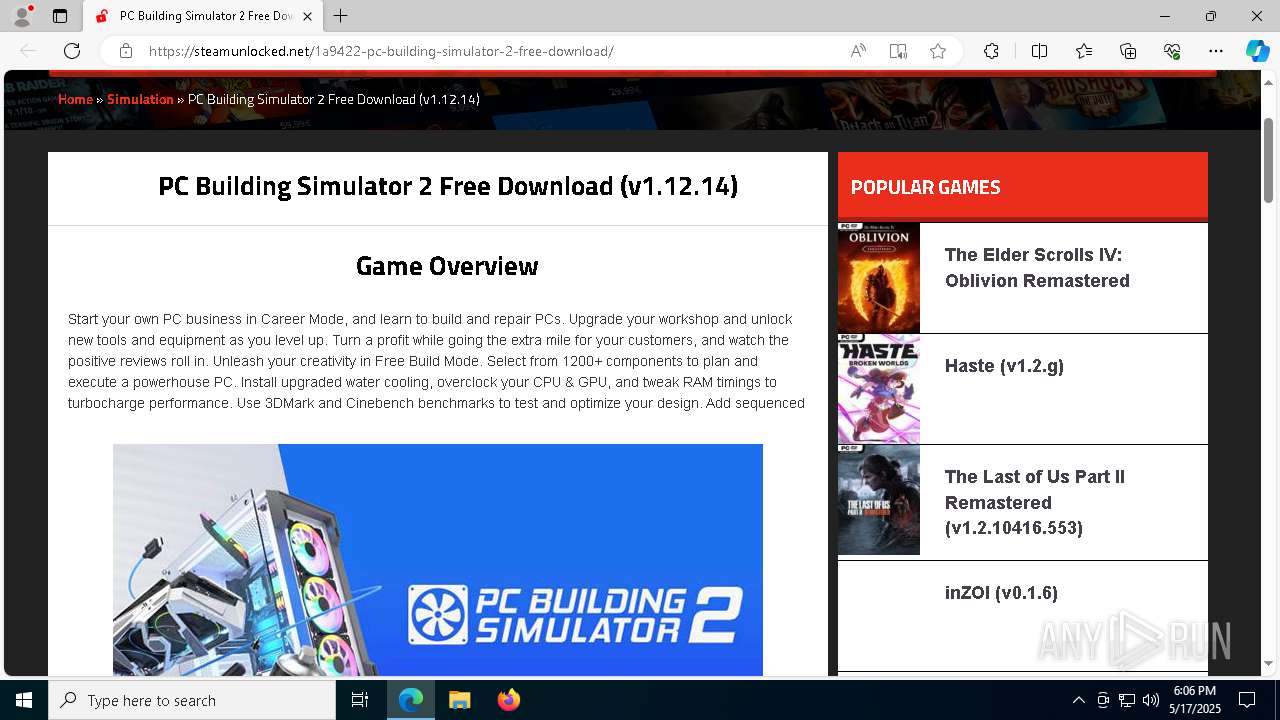
Task: View site information lock icon
Action: click(x=126, y=51)
